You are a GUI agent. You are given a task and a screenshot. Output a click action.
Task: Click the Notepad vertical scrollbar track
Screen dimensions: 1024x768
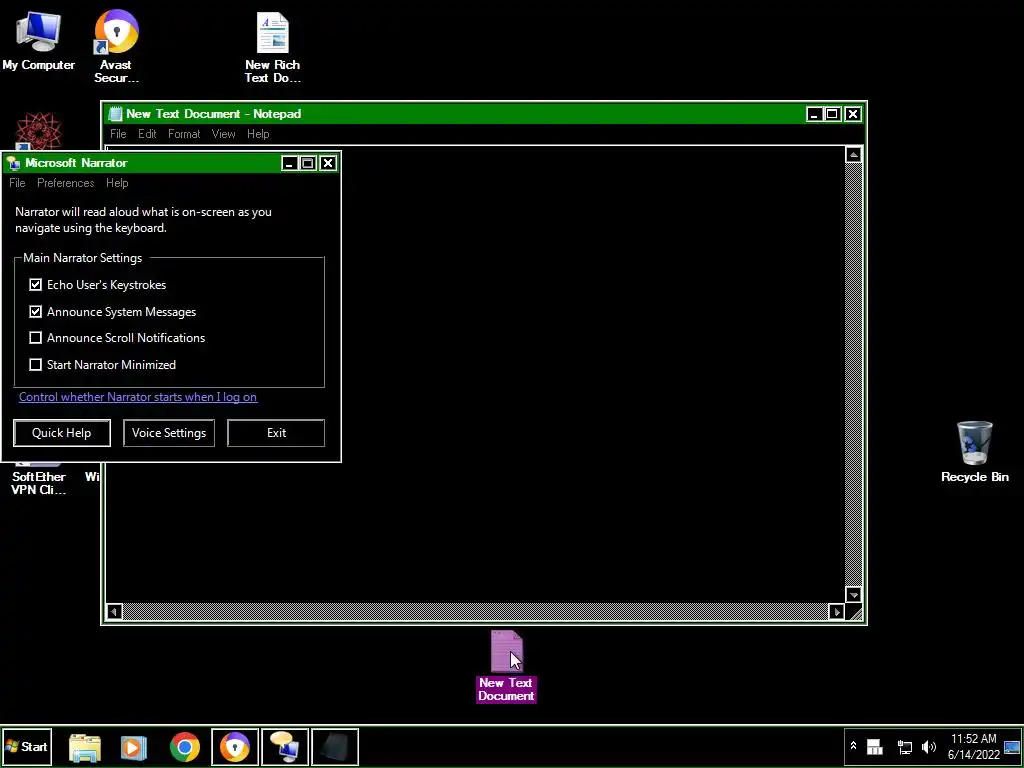854,375
